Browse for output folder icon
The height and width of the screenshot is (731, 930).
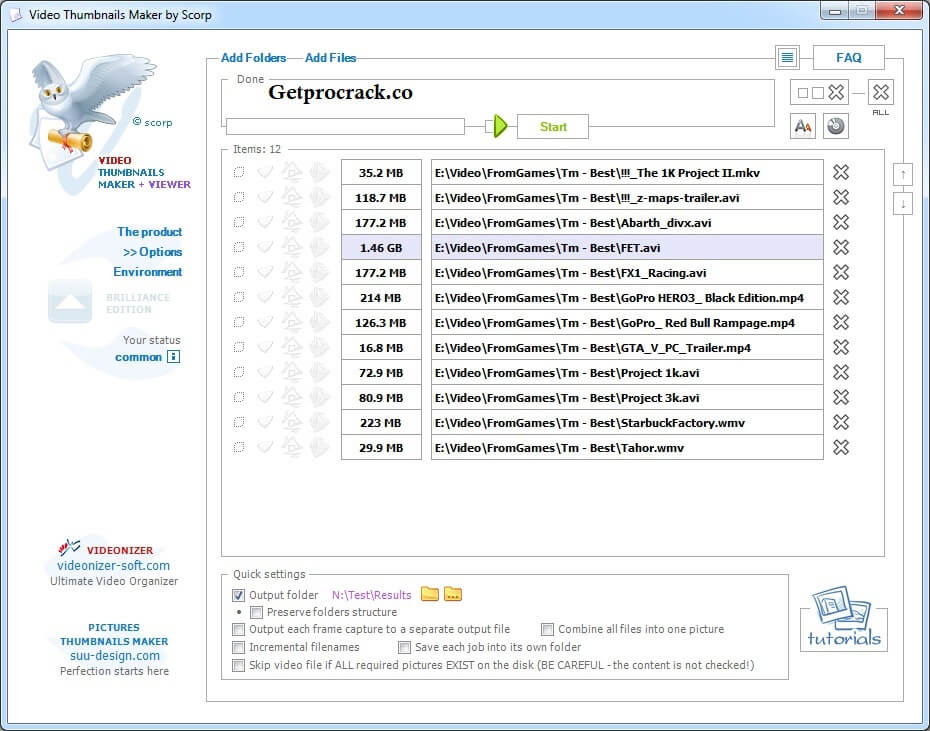pos(429,594)
